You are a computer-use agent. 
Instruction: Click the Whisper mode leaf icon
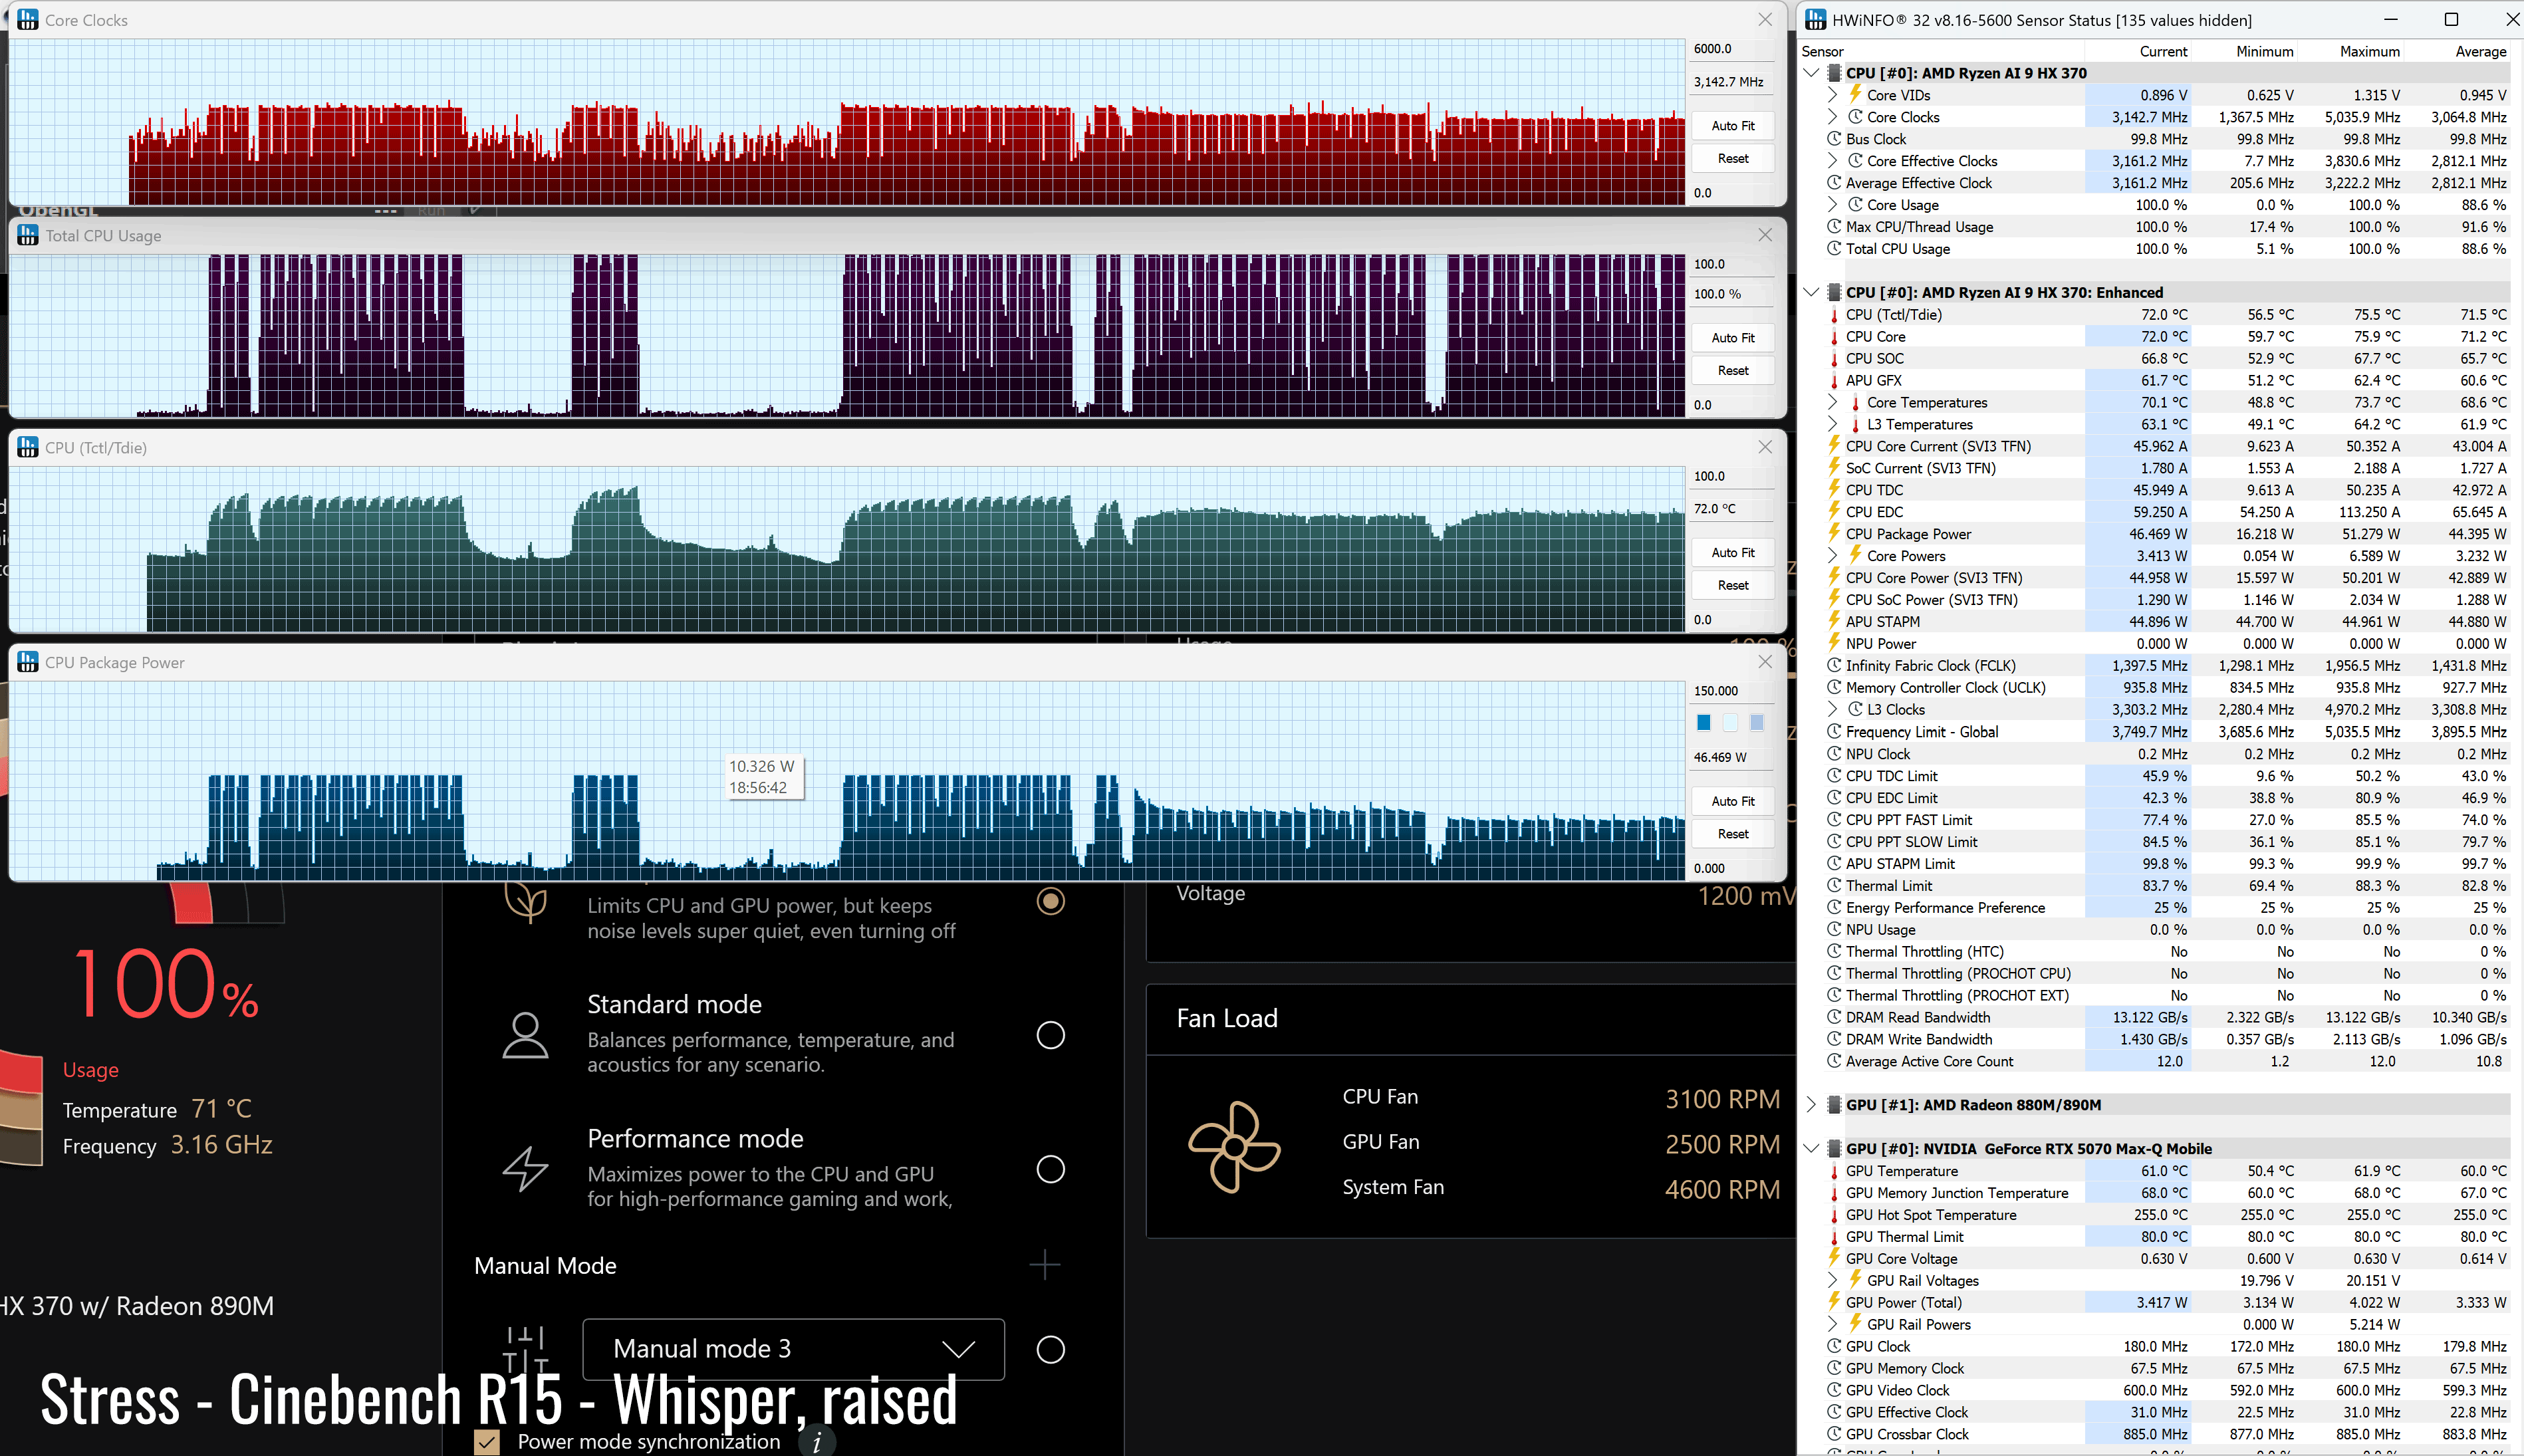(525, 901)
